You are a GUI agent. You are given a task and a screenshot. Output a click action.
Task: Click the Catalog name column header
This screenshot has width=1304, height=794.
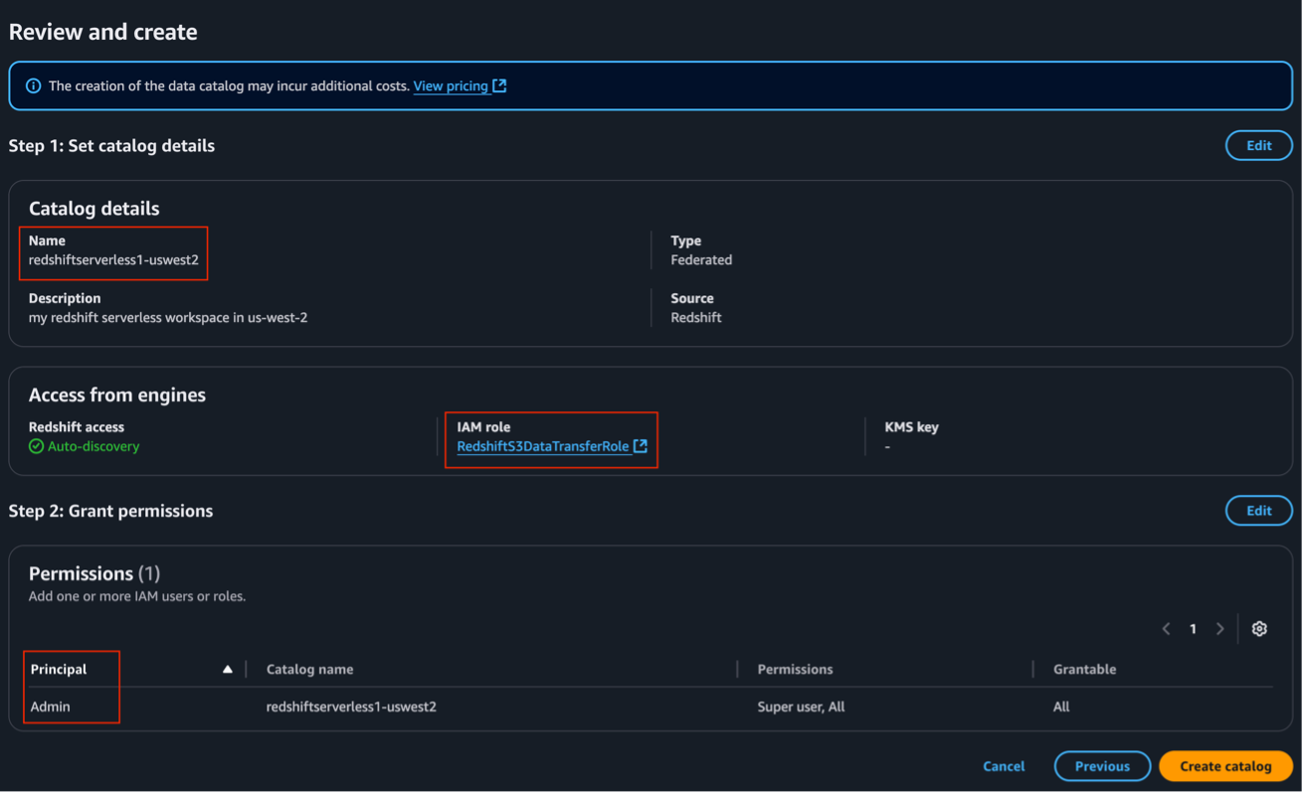click(x=310, y=669)
